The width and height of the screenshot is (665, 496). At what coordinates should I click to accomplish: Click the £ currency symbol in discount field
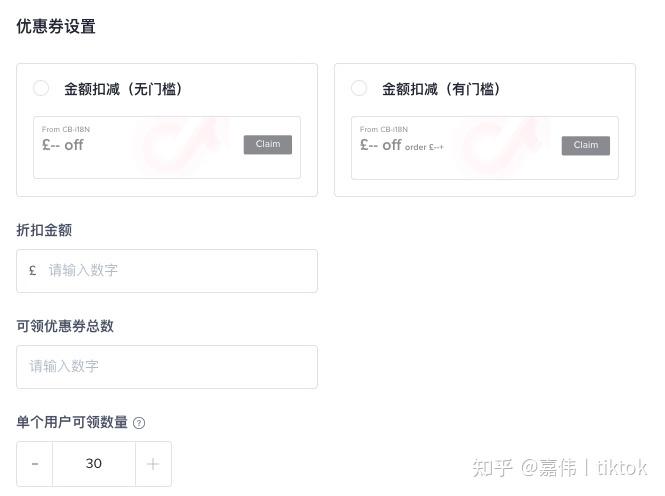click(x=32, y=270)
